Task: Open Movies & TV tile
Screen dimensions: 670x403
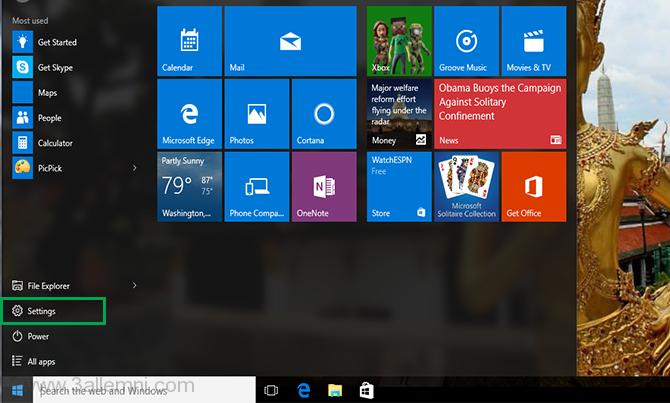Action: tap(533, 41)
